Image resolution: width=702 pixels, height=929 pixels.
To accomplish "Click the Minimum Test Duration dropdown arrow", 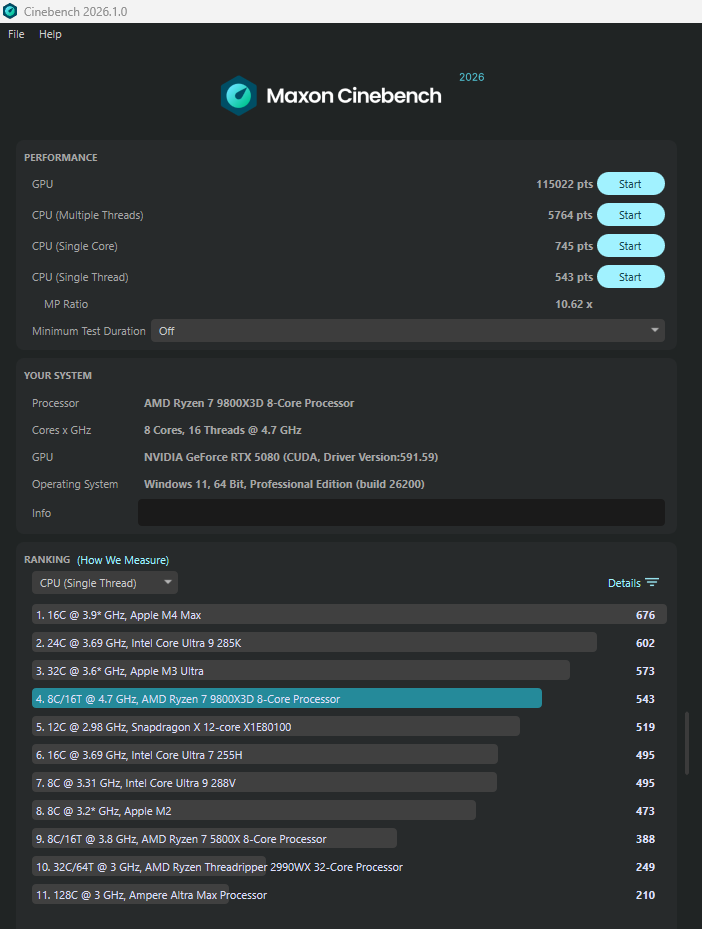I will [x=655, y=331].
